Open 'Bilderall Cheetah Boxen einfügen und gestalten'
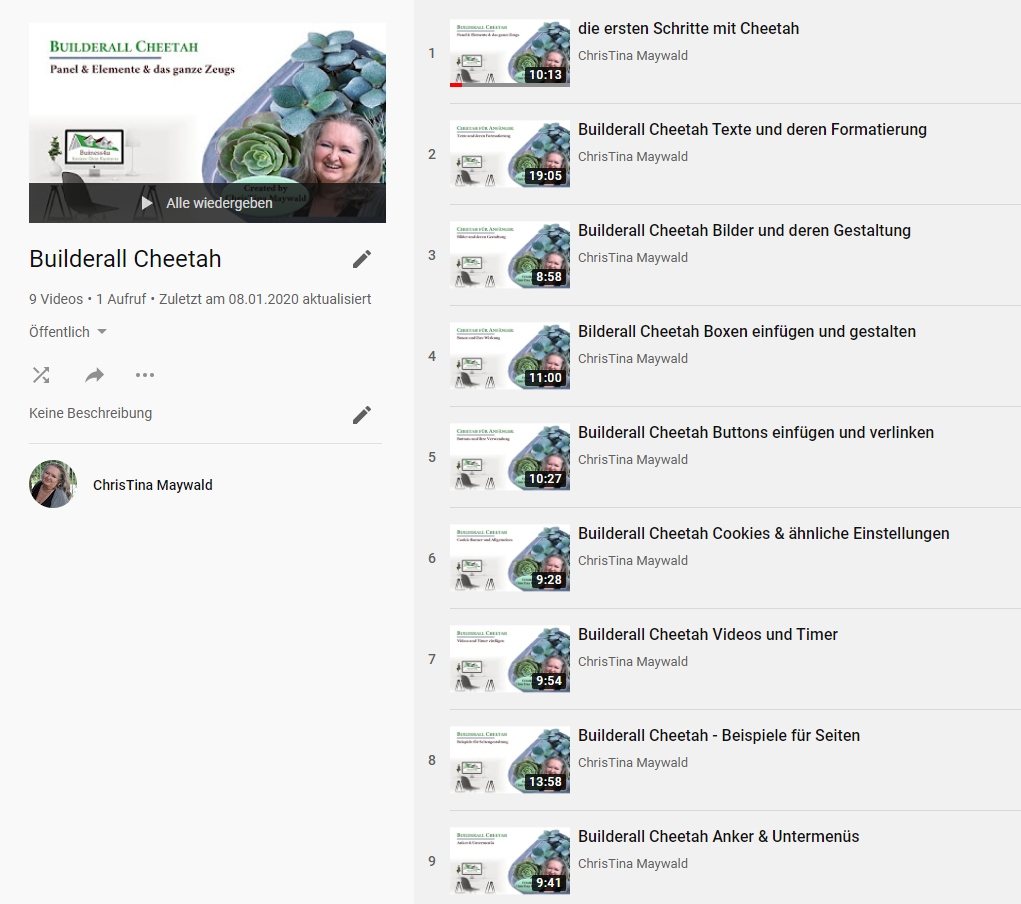Image resolution: width=1021 pixels, height=904 pixels. (x=746, y=332)
